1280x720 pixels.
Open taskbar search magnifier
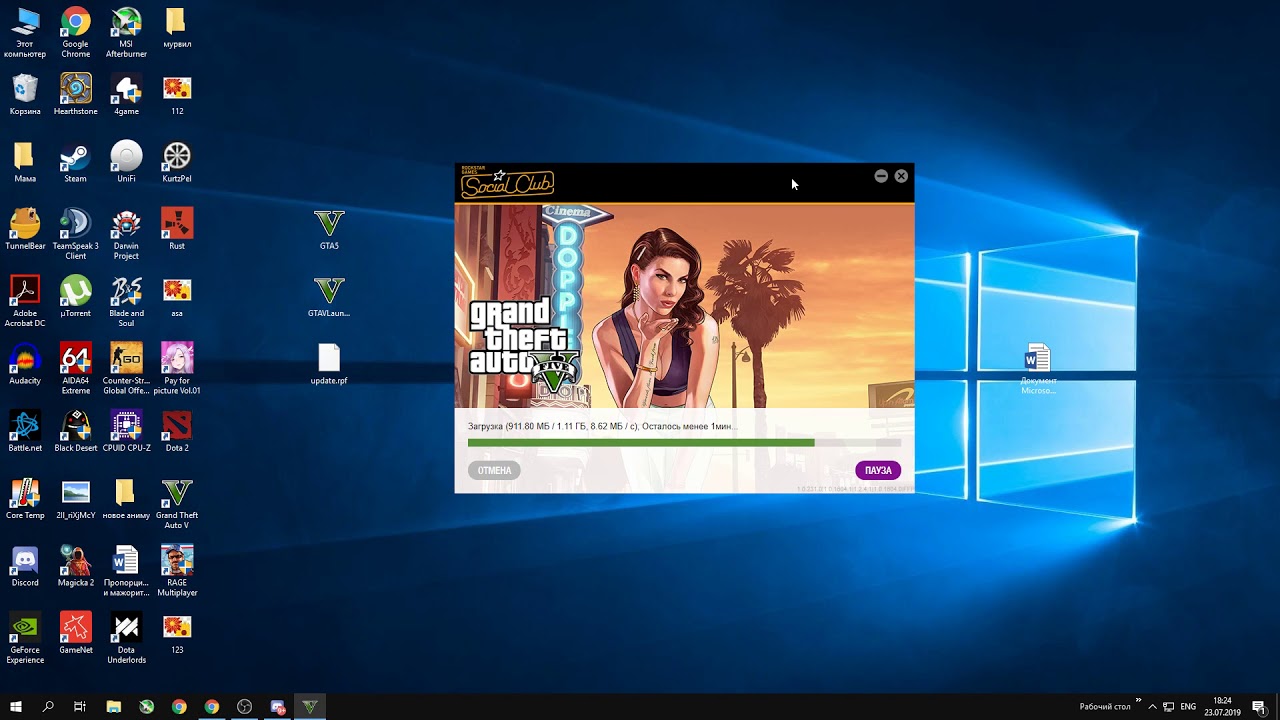tap(48, 707)
